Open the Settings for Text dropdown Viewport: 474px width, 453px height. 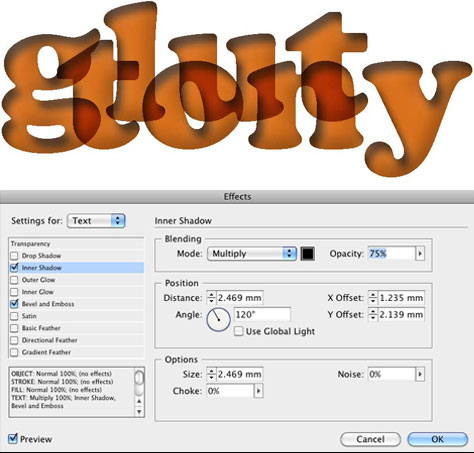point(96,221)
